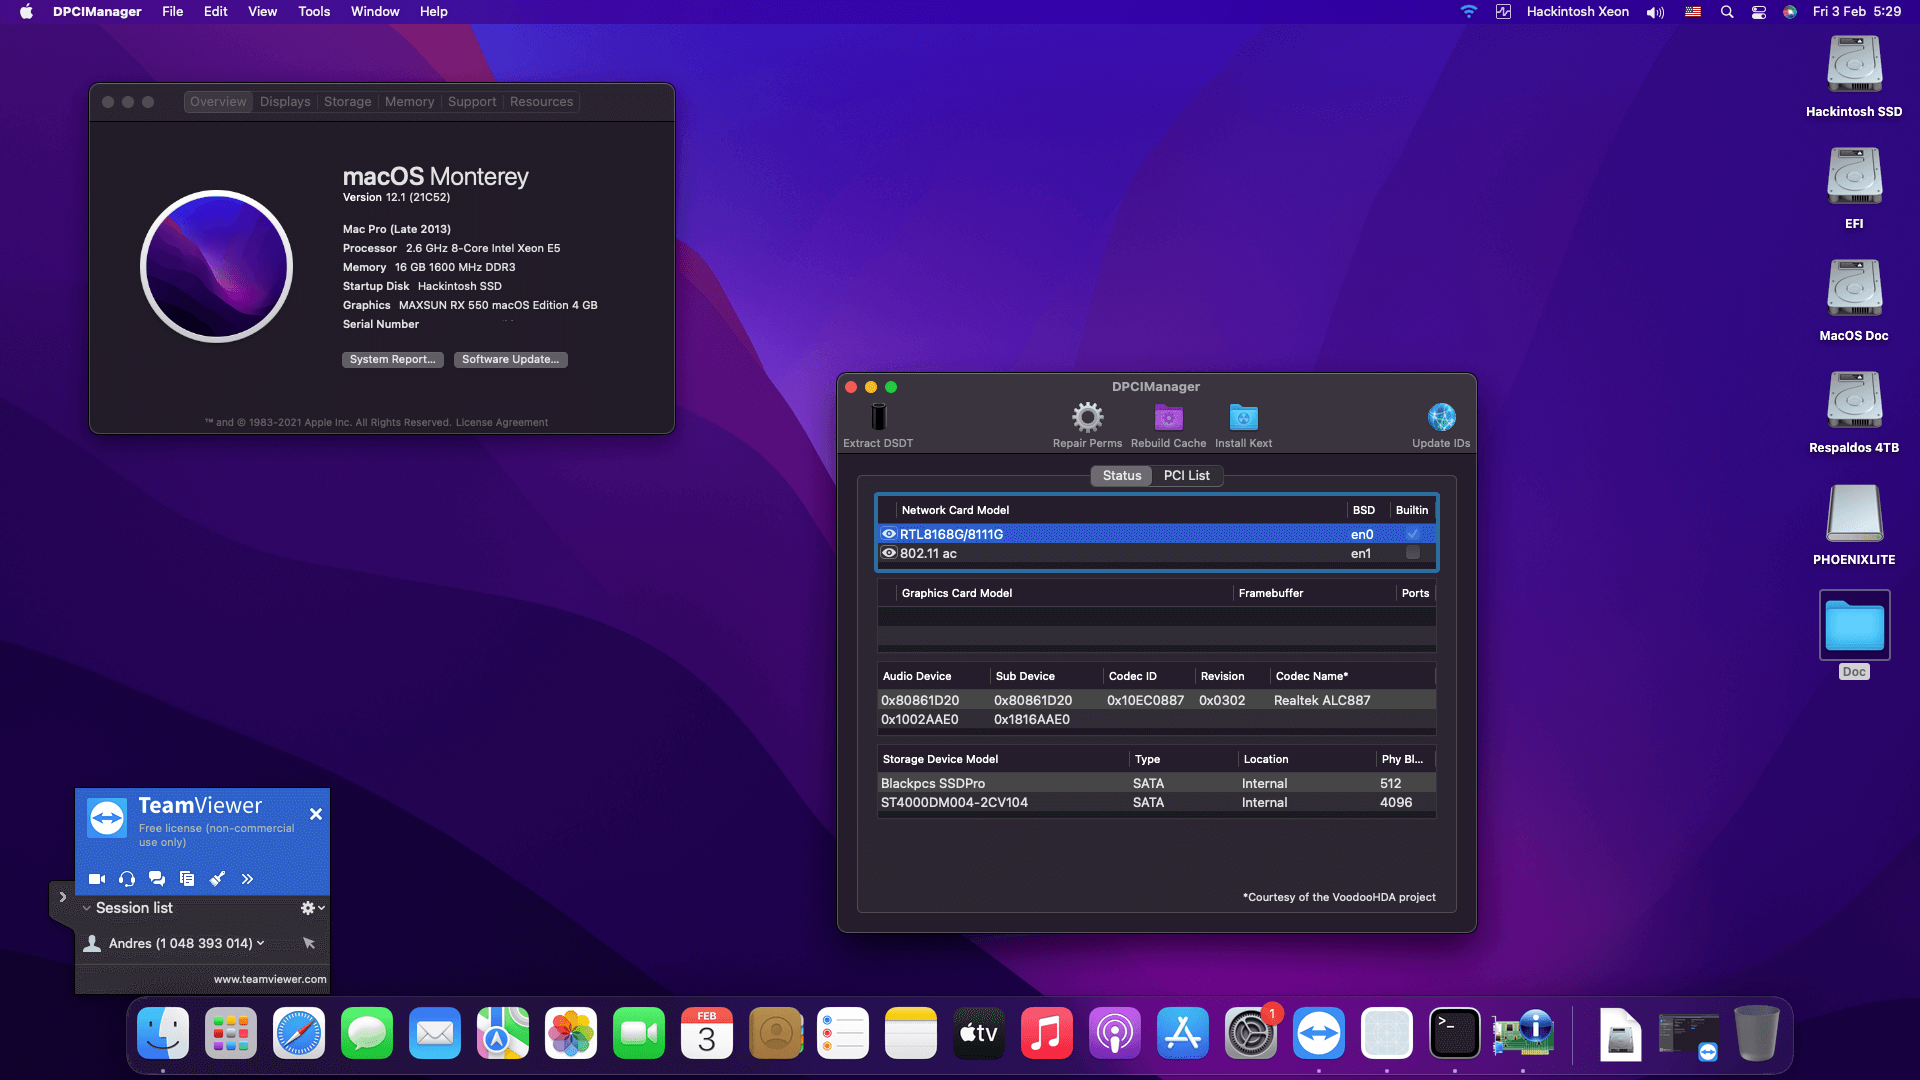Expand the Andres session dropdown arrow
Screen dimensions: 1920x1080
click(x=261, y=943)
